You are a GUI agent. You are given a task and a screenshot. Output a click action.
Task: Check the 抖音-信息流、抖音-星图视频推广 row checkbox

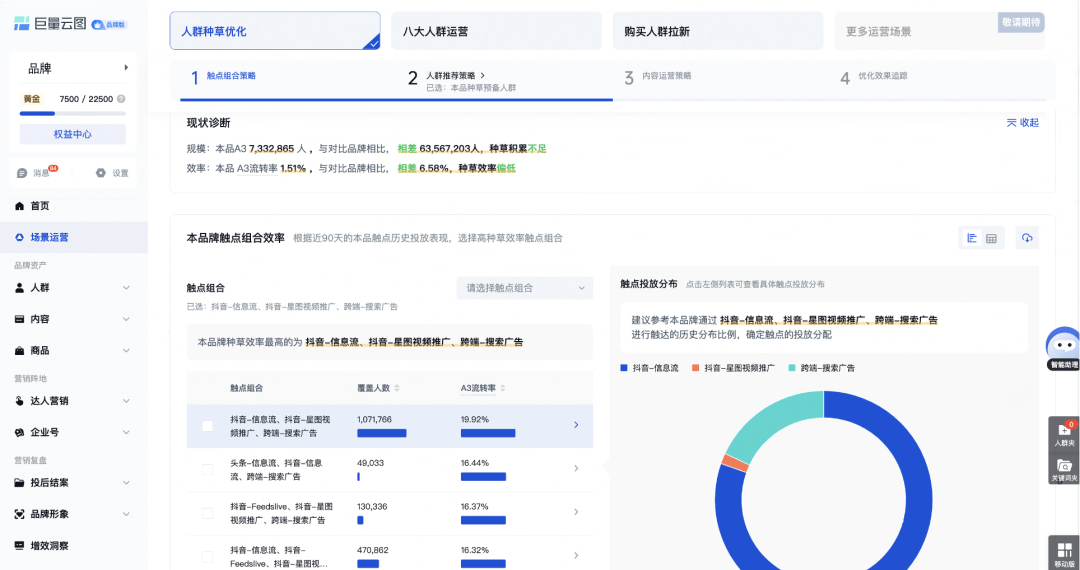(207, 426)
